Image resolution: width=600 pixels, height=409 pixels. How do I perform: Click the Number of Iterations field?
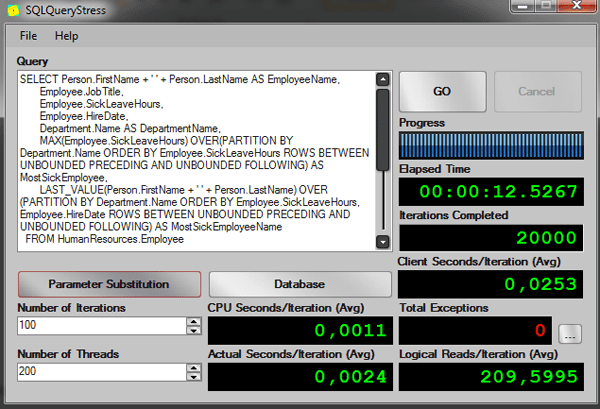tap(102, 325)
